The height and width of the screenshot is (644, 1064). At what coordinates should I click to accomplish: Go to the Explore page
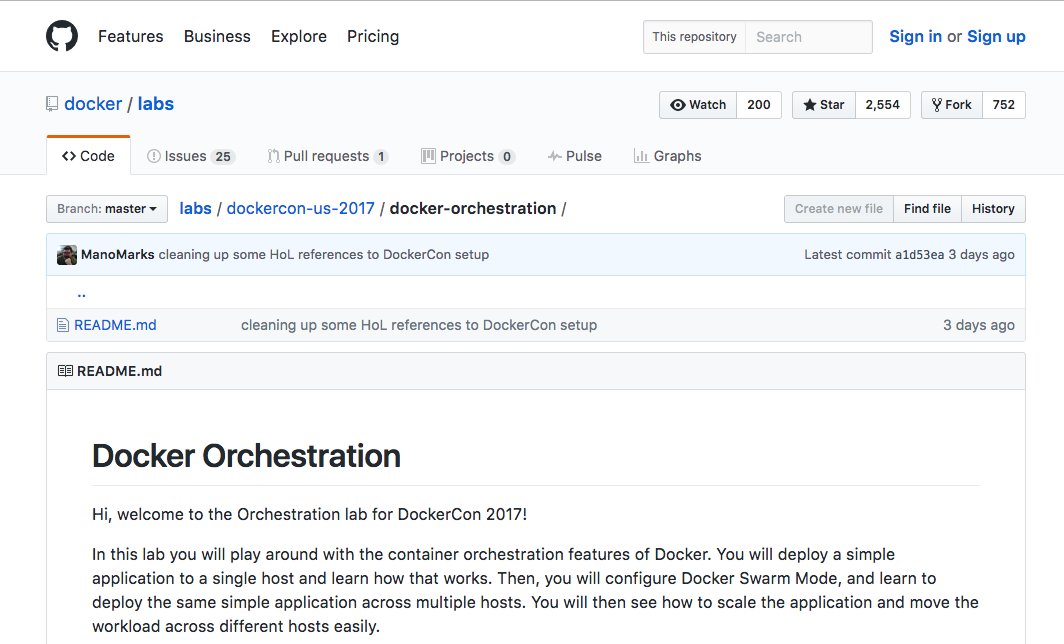click(299, 36)
